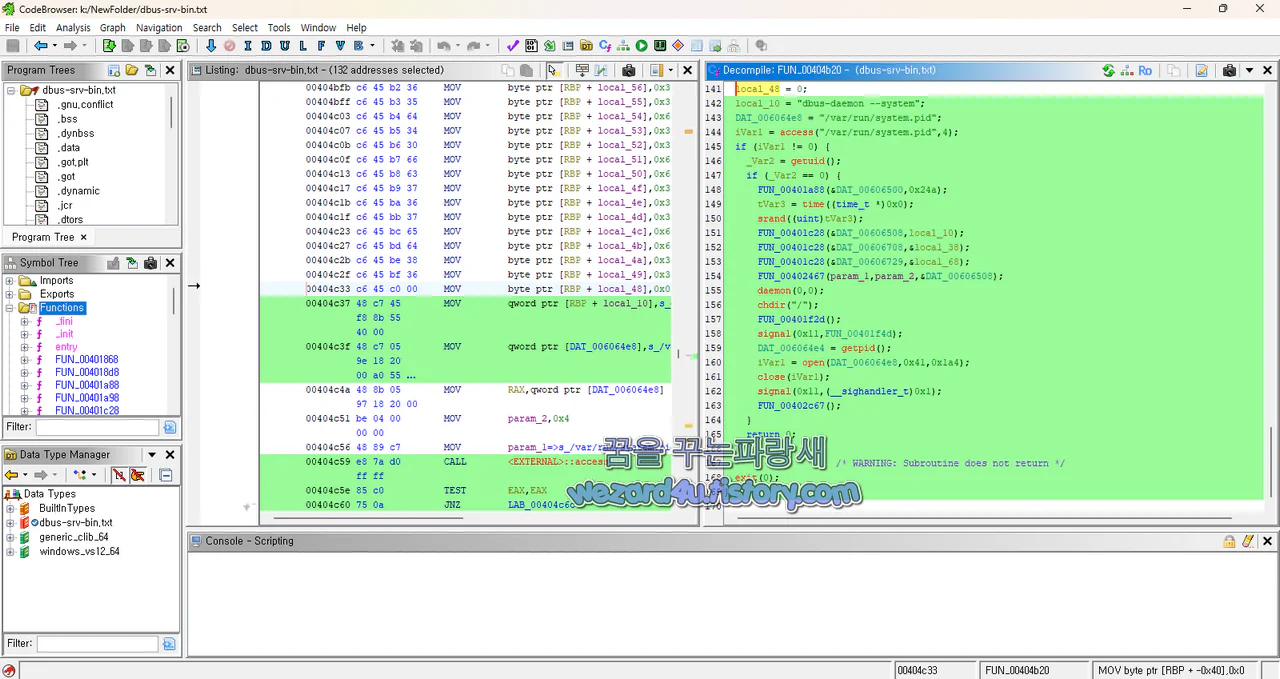Save the program with the main toolbar disk icon

click(13, 46)
